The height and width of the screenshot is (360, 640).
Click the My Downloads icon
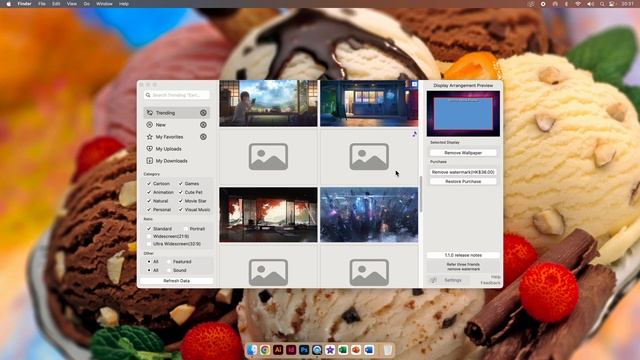(x=150, y=161)
